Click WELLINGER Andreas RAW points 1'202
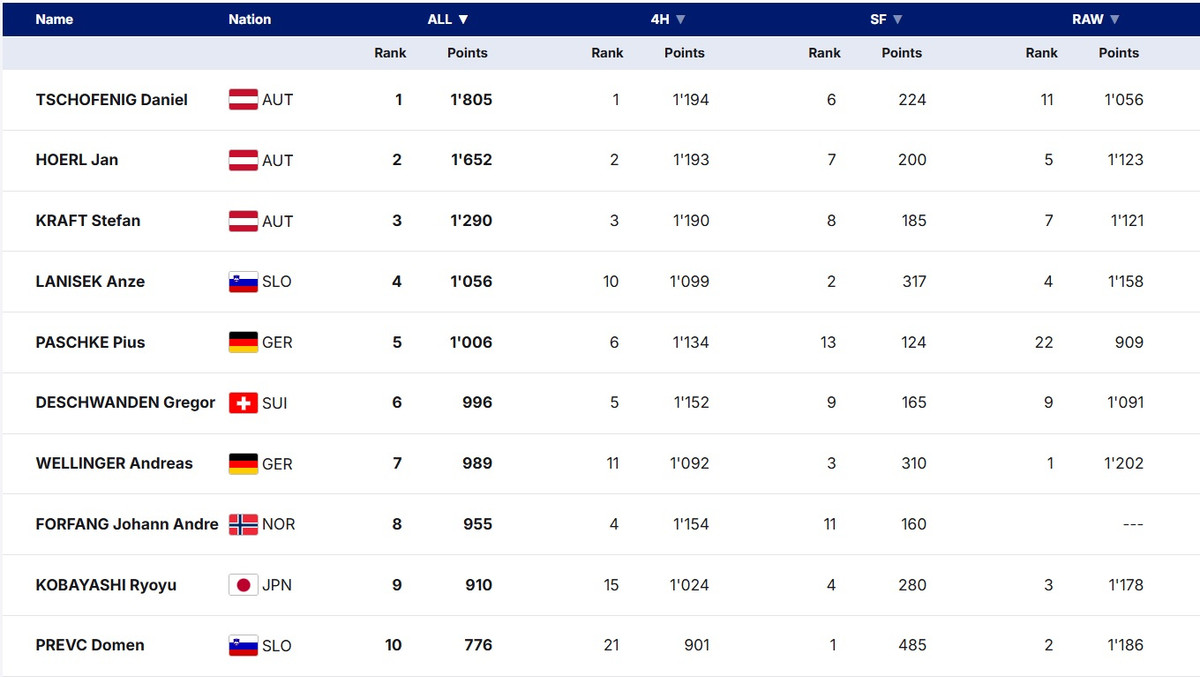The width and height of the screenshot is (1200, 677). pos(1123,464)
